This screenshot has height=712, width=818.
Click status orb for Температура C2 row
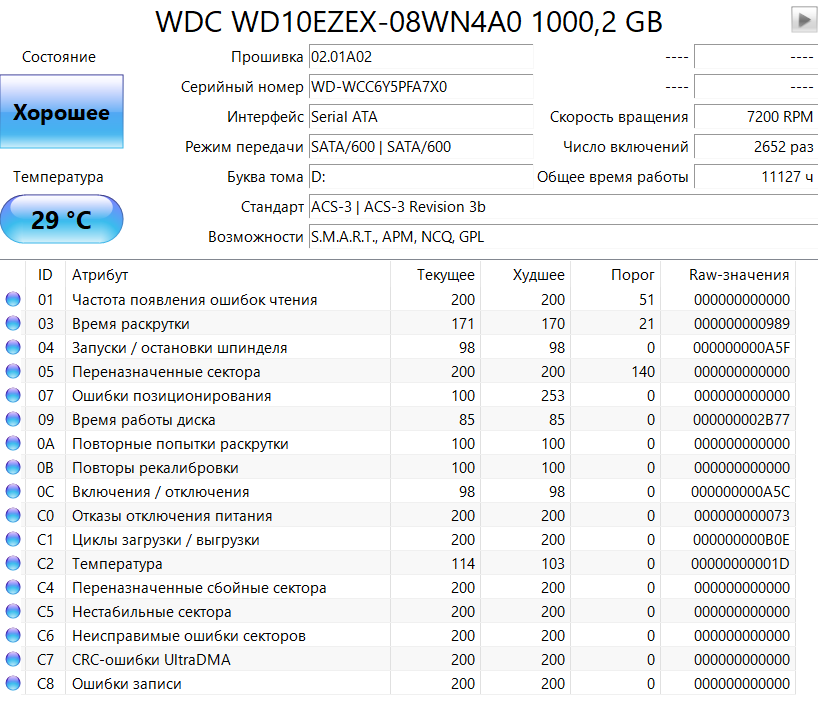13,563
